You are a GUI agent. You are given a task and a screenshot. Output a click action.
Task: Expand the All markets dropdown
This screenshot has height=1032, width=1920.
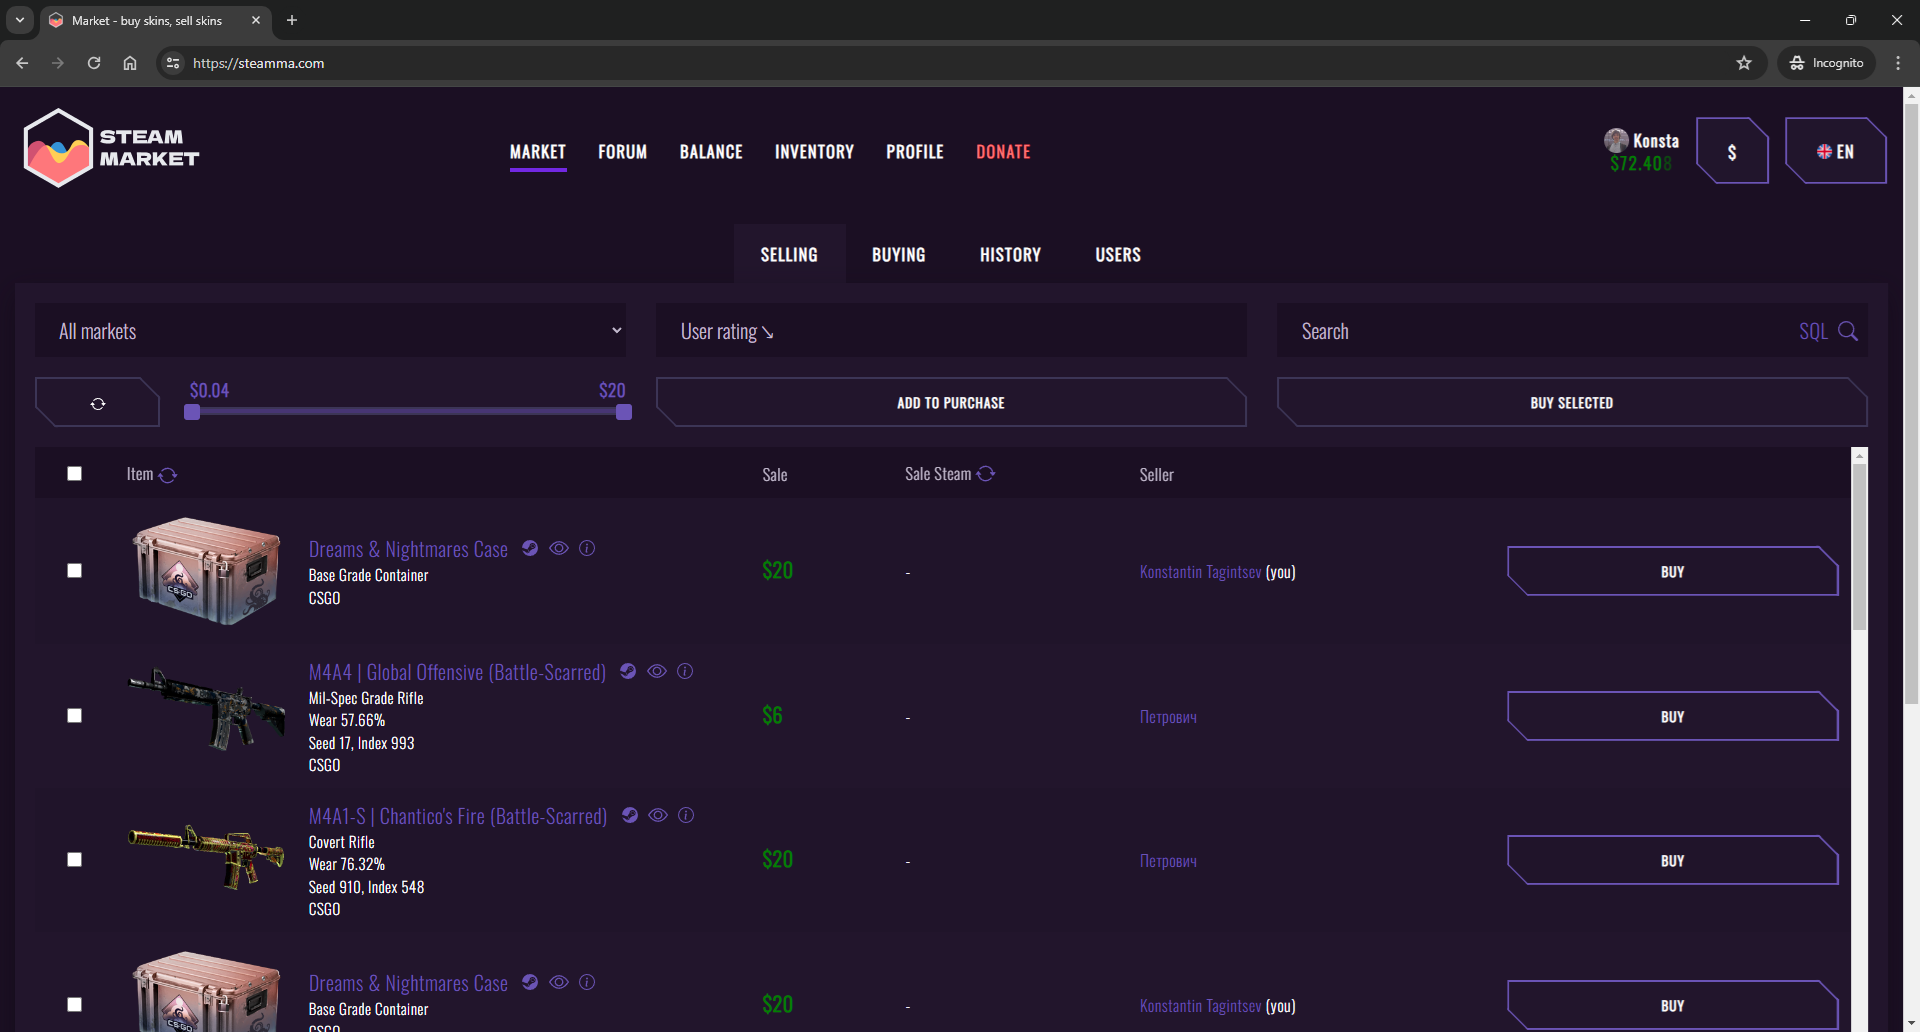coord(330,331)
